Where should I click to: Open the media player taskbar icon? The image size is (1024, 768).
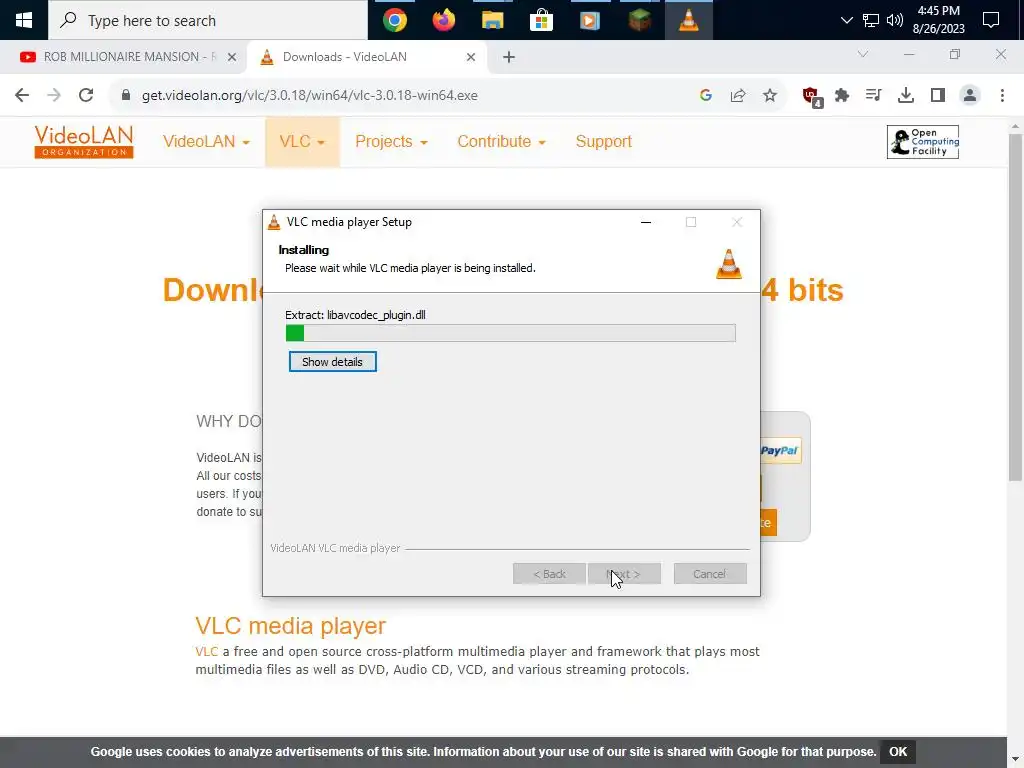click(x=590, y=20)
